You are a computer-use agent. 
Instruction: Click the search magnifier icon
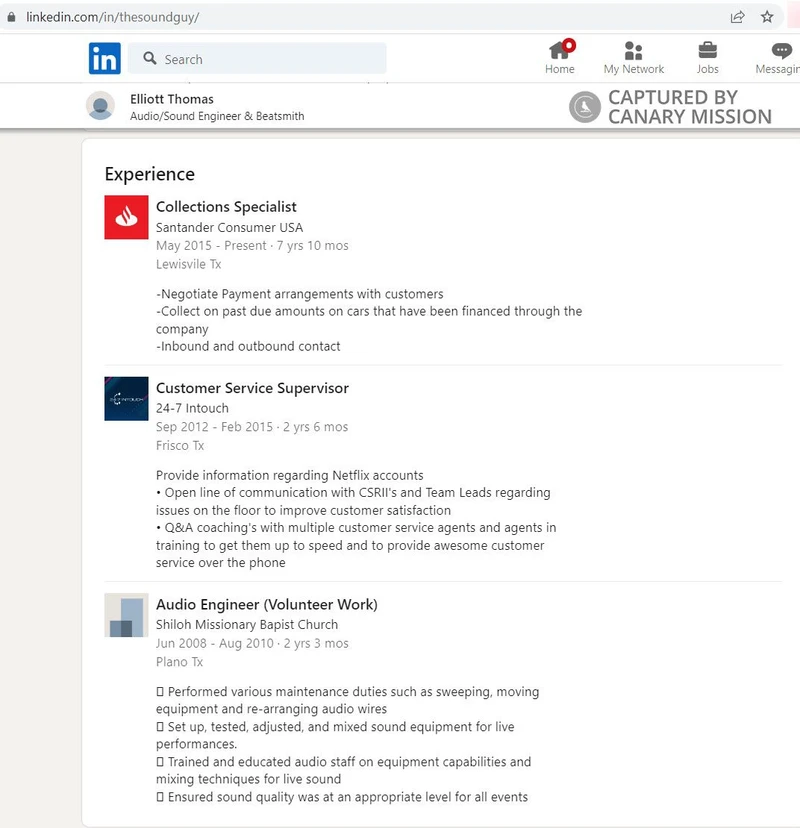pos(150,58)
